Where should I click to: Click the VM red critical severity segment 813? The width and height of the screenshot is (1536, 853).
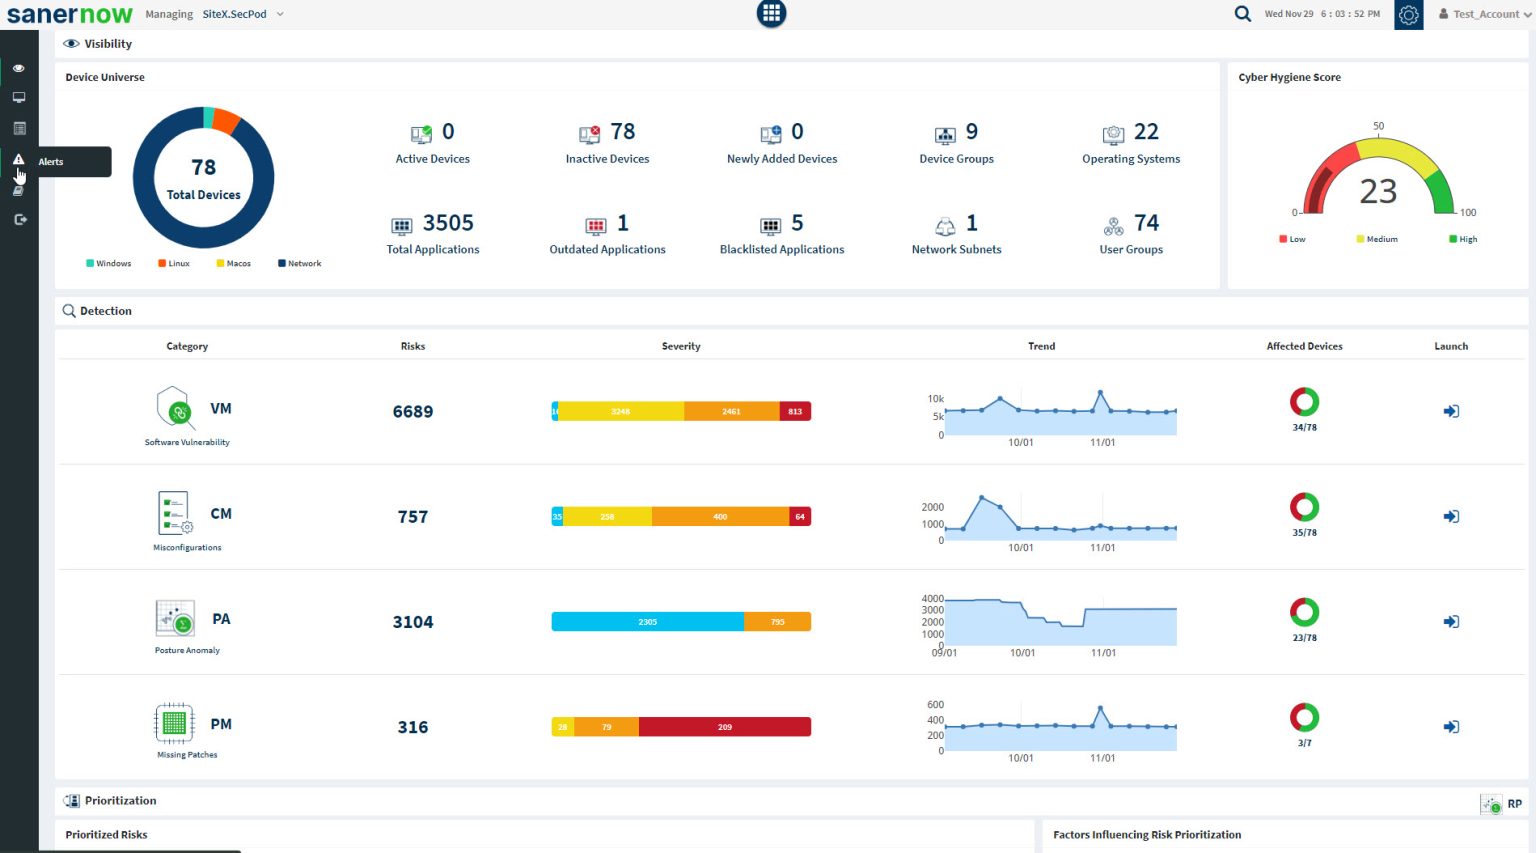pos(795,411)
